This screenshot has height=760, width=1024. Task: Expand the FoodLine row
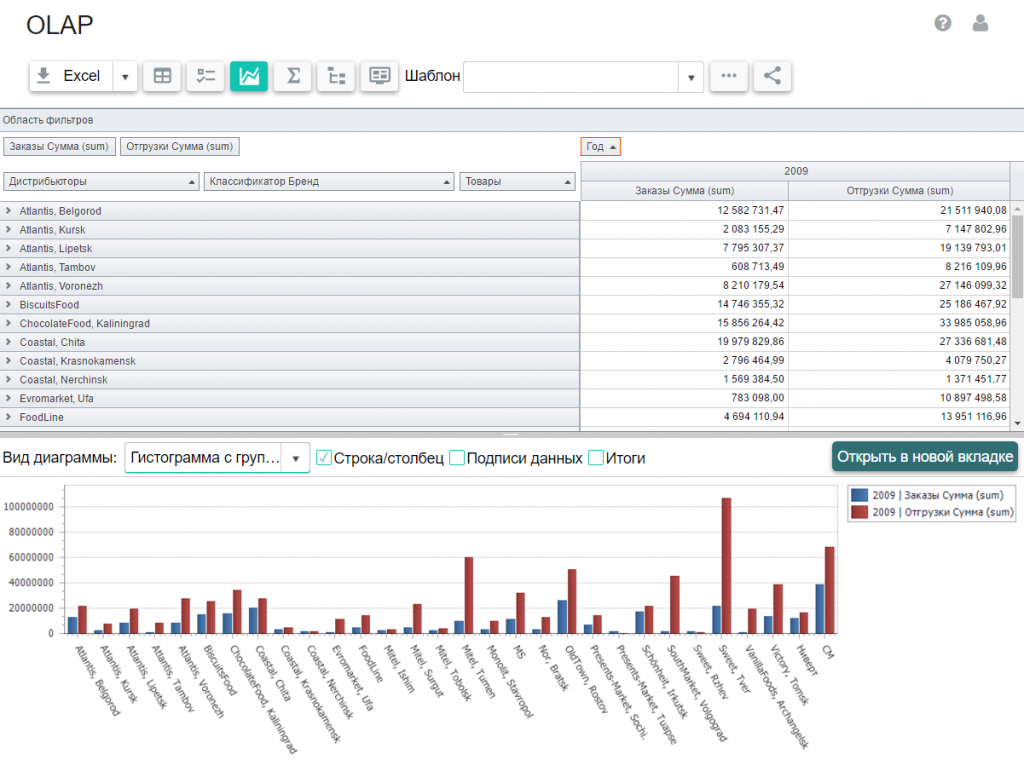[x=8, y=417]
